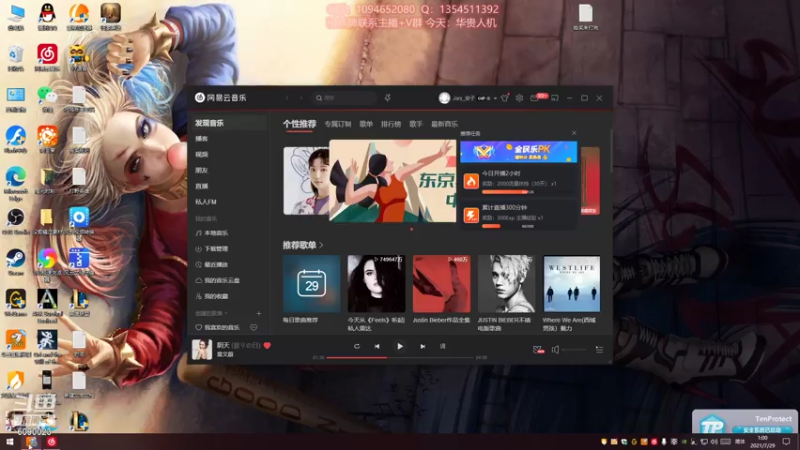Open the messages mail icon with 99+ badge

[536, 97]
